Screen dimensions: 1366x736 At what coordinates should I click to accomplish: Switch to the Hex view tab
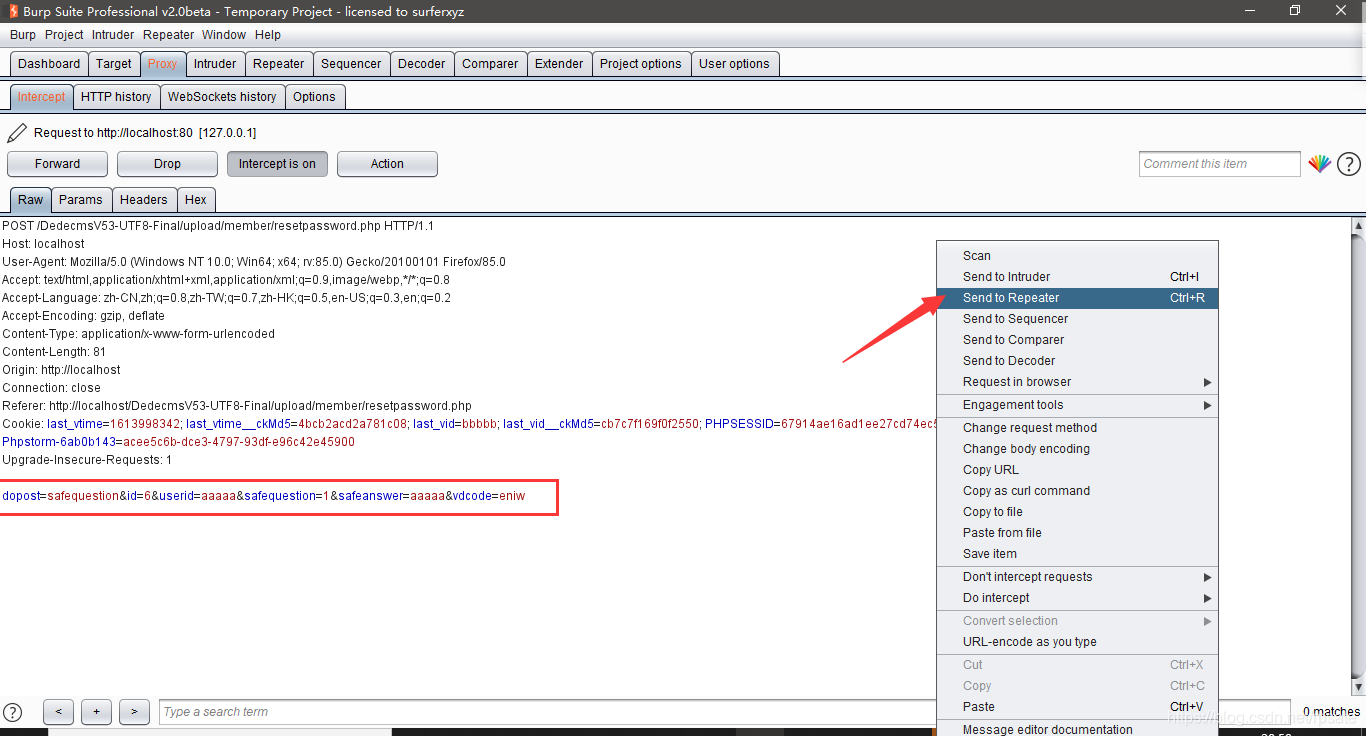(x=196, y=200)
